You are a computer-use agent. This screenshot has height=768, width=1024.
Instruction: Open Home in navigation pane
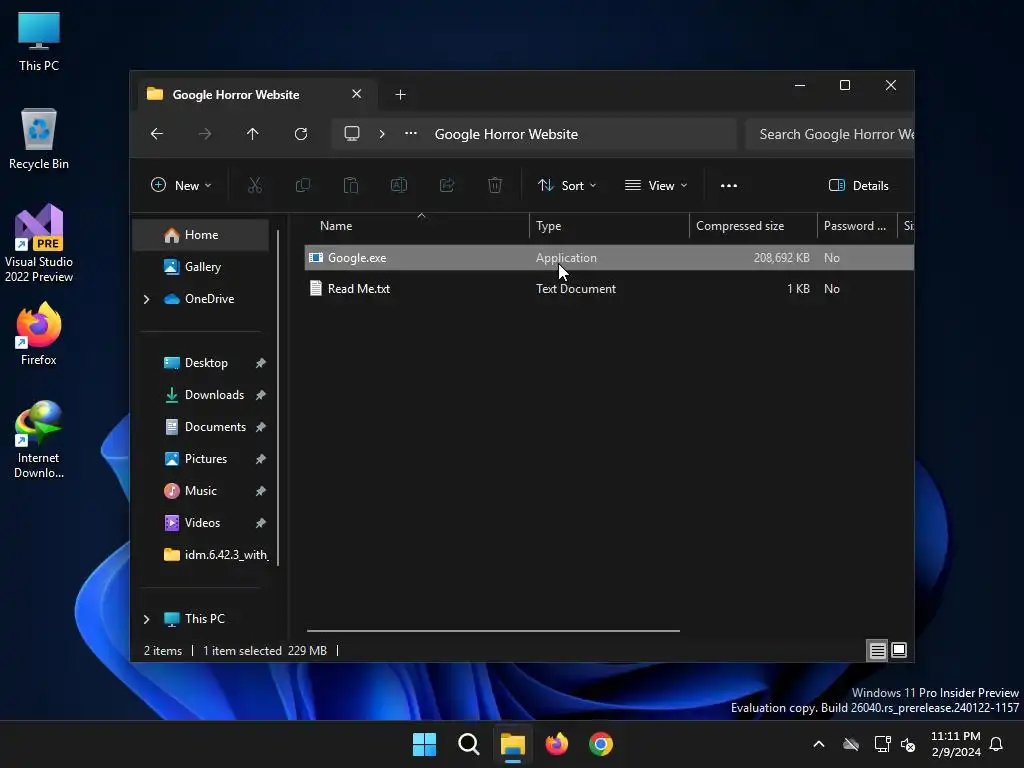200,235
